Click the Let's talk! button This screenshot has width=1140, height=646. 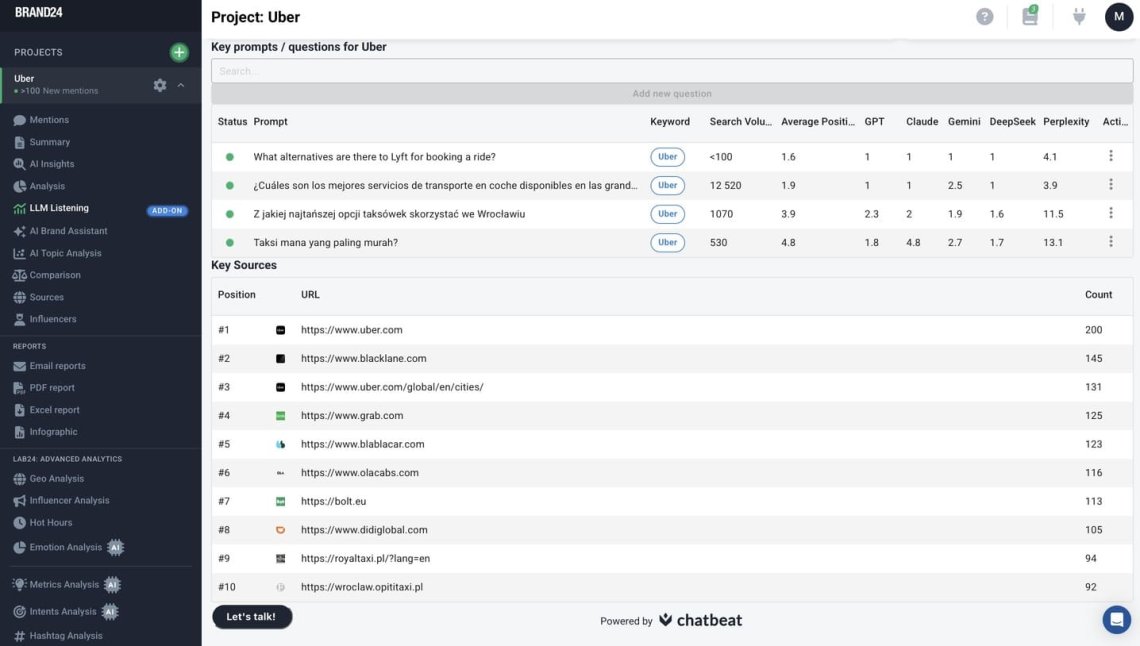252,617
